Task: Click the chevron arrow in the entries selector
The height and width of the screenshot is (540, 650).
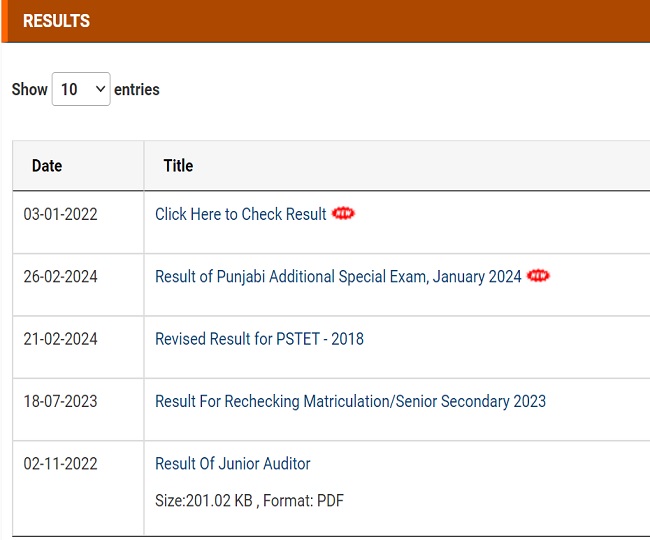Action: tap(100, 89)
